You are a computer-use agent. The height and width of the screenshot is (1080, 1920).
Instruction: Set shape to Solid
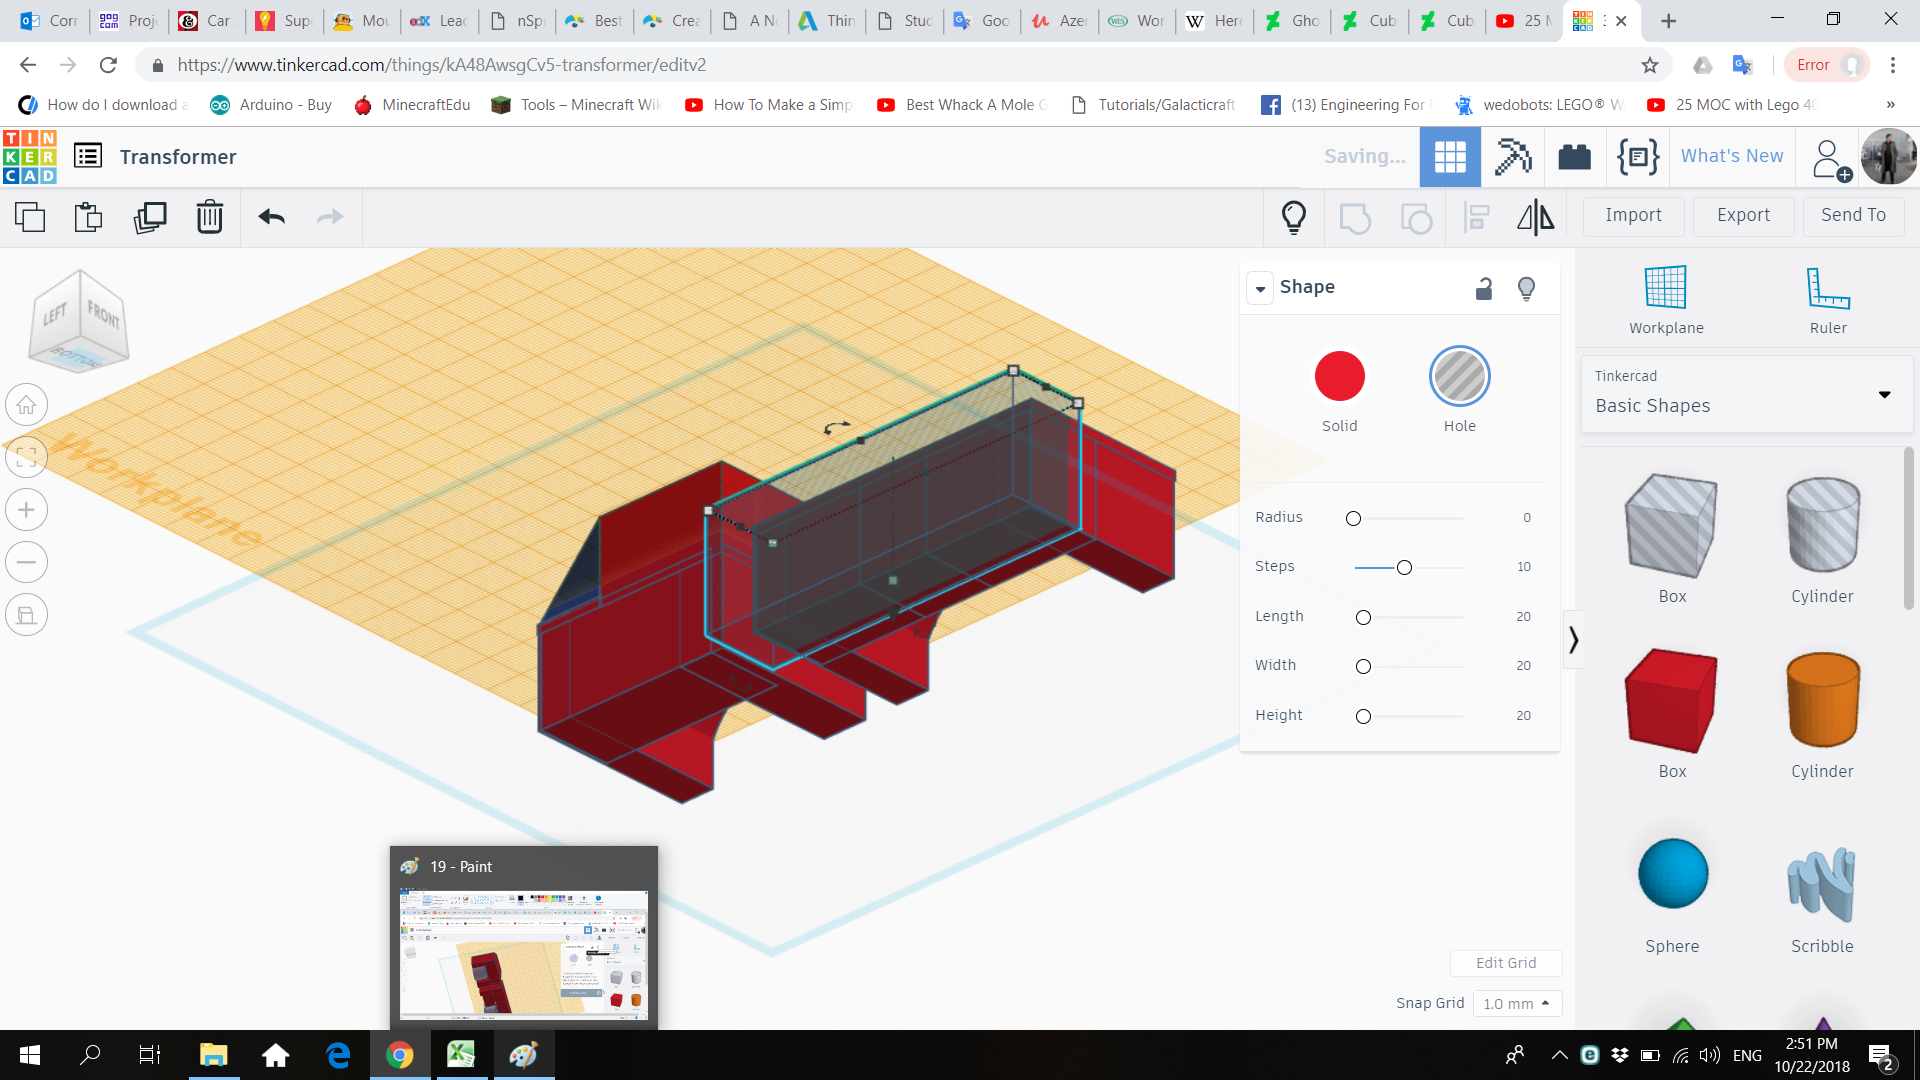(1339, 377)
